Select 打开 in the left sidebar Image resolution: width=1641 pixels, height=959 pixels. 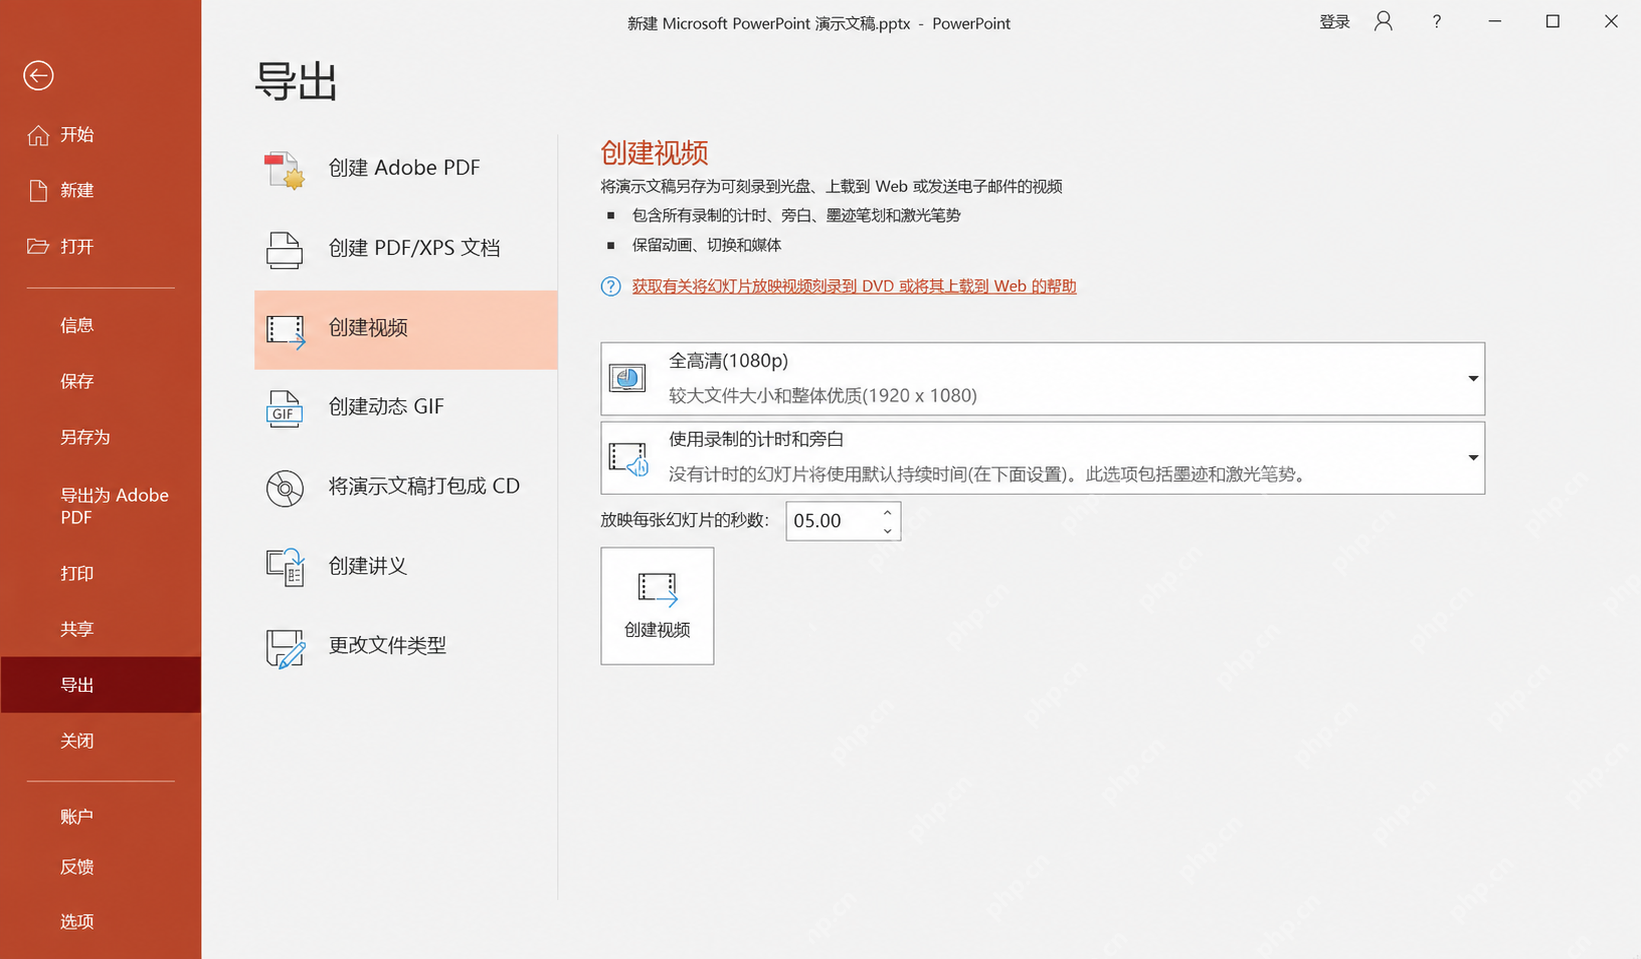click(x=100, y=246)
